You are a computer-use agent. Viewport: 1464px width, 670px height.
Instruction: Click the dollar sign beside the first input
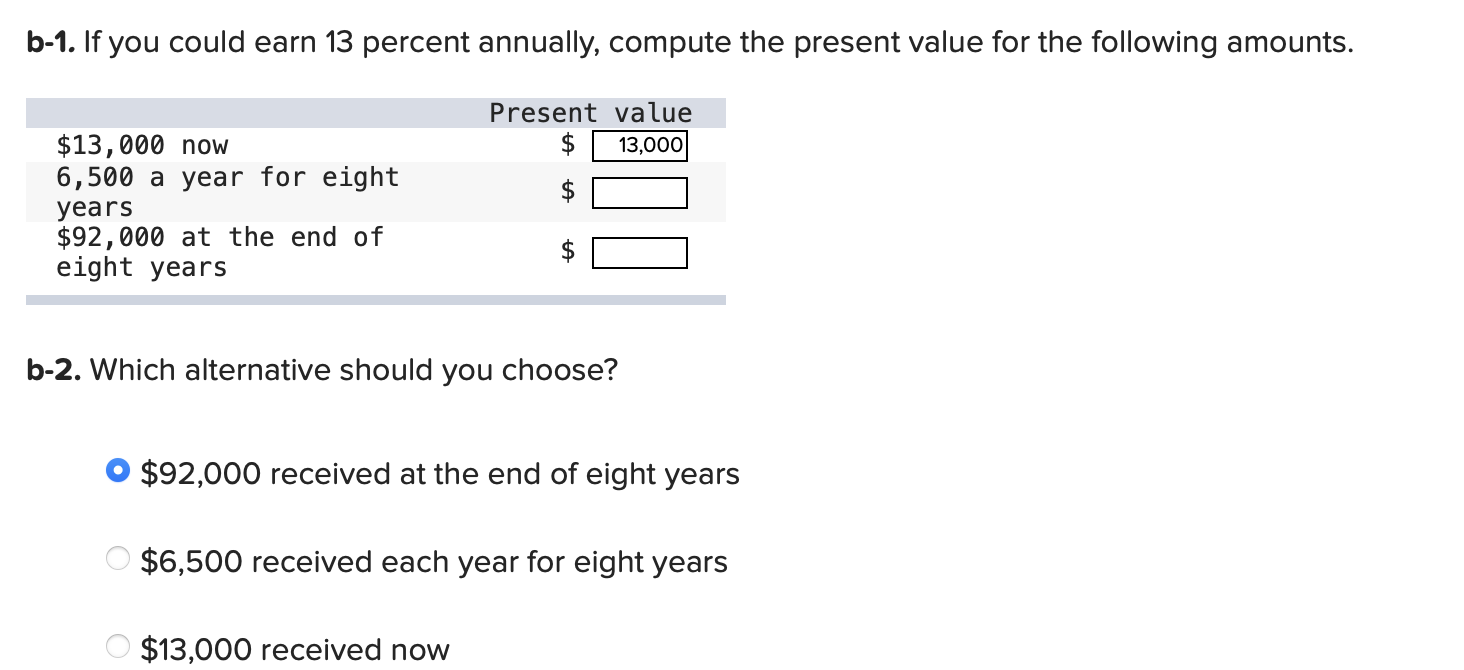click(567, 145)
